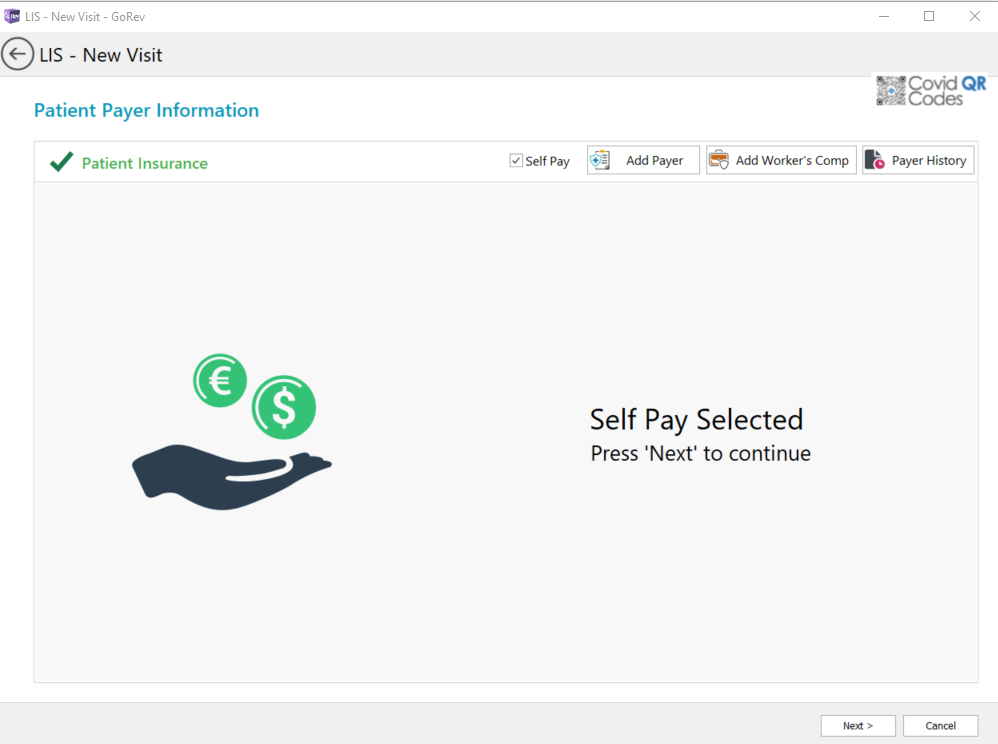
Task: Click the LIS - New Visit page title
Action: [101, 55]
